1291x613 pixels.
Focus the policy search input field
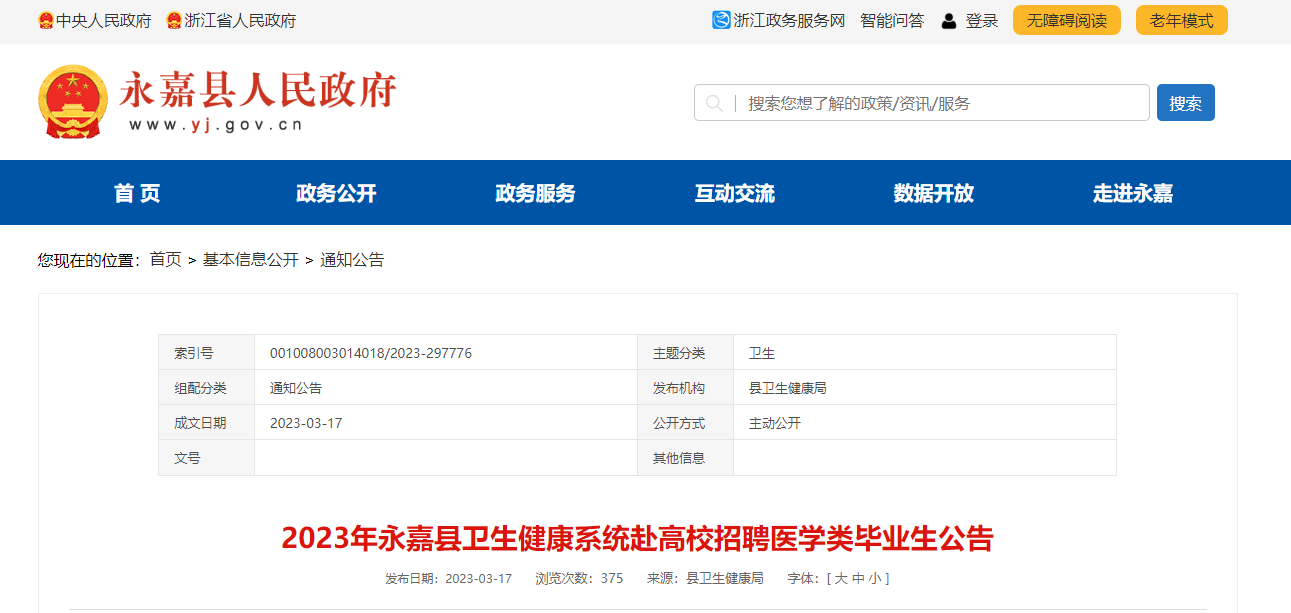[x=940, y=103]
